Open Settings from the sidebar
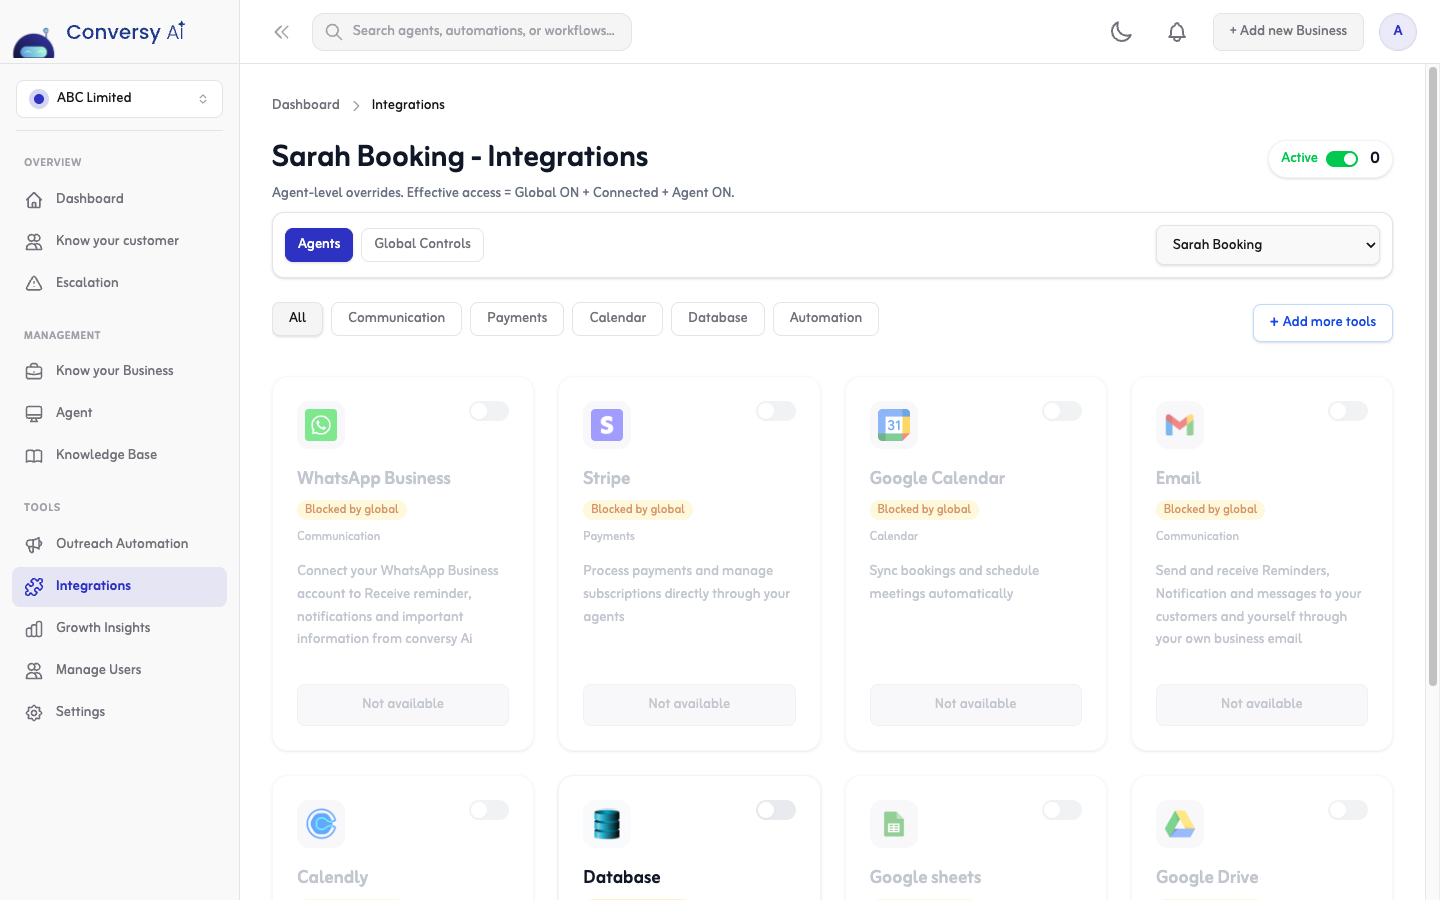Screen dimensions: 1440x900 (x=119, y=712)
